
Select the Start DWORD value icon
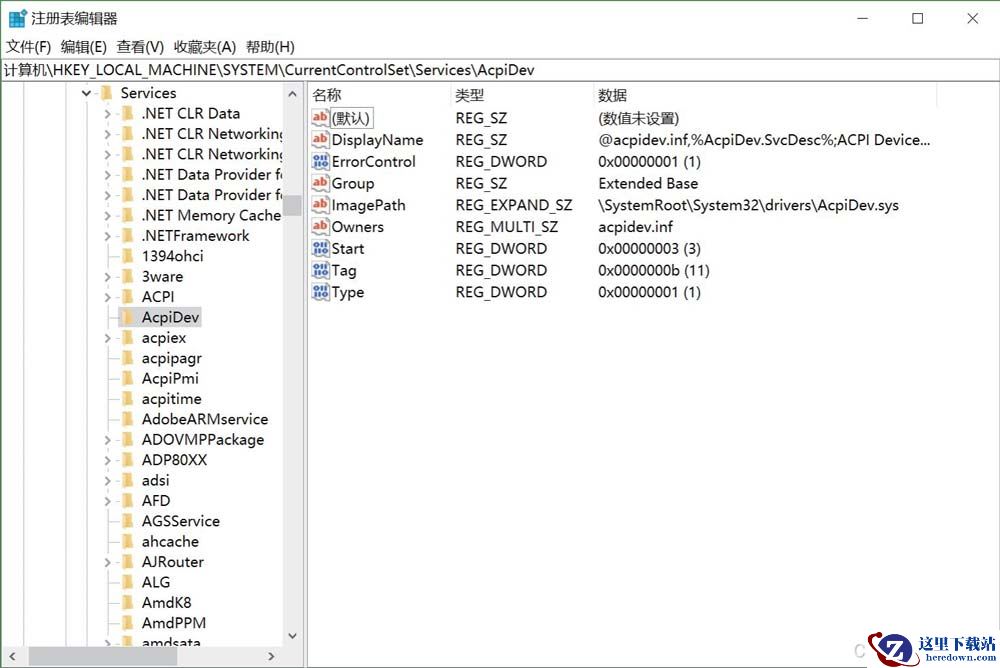tap(320, 248)
